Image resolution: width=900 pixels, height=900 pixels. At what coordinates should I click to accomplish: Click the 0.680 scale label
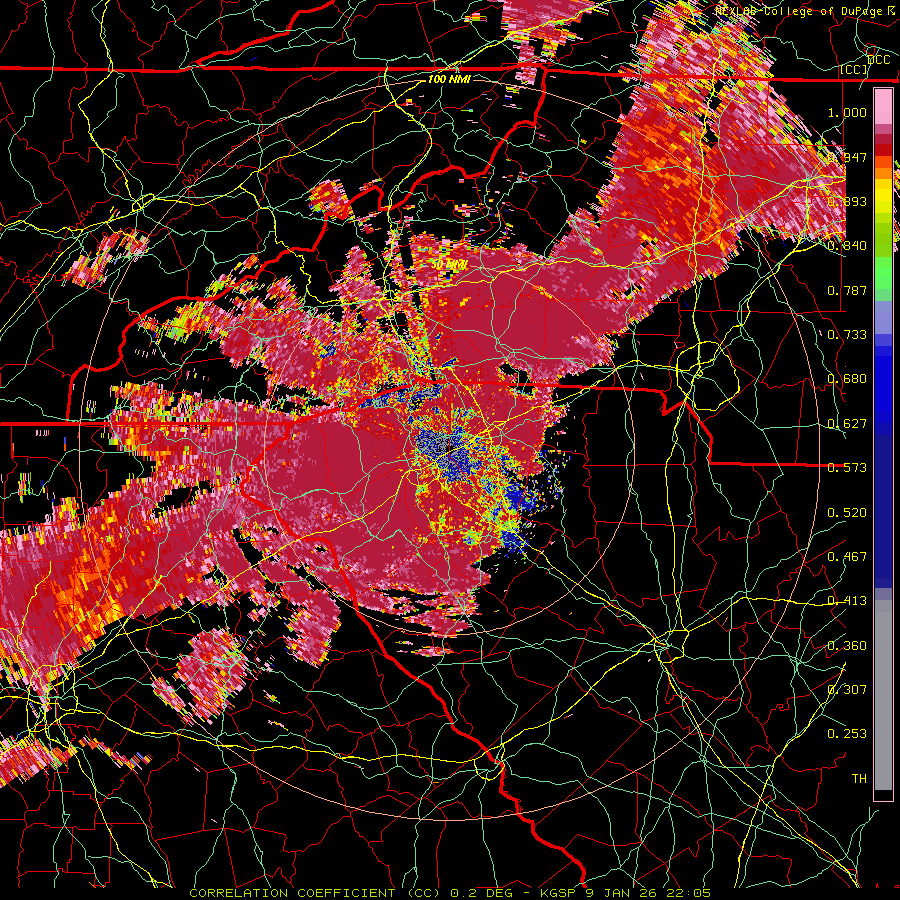[847, 379]
